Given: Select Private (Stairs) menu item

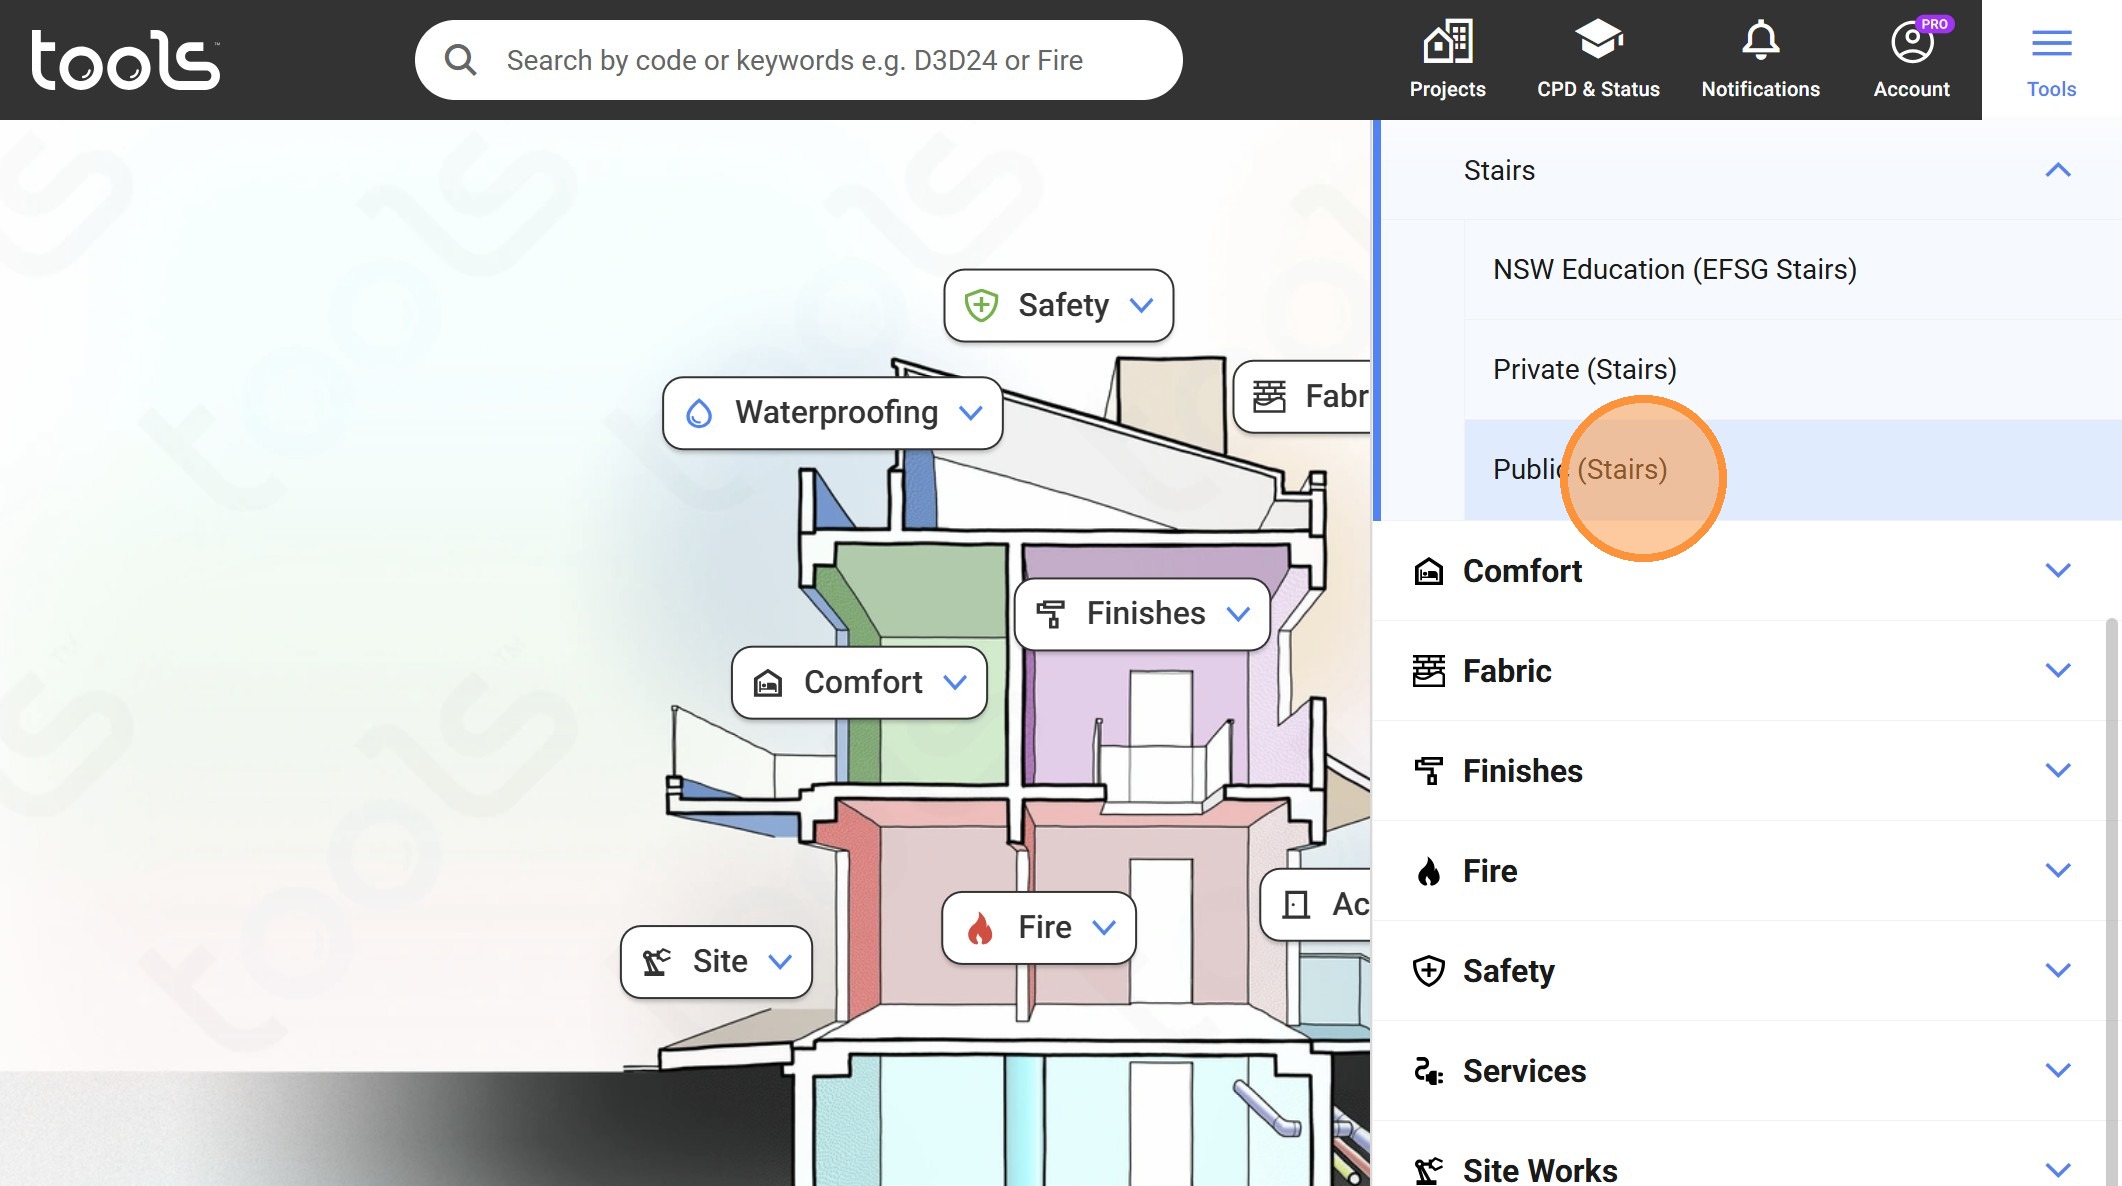Looking at the screenshot, I should (x=1584, y=370).
